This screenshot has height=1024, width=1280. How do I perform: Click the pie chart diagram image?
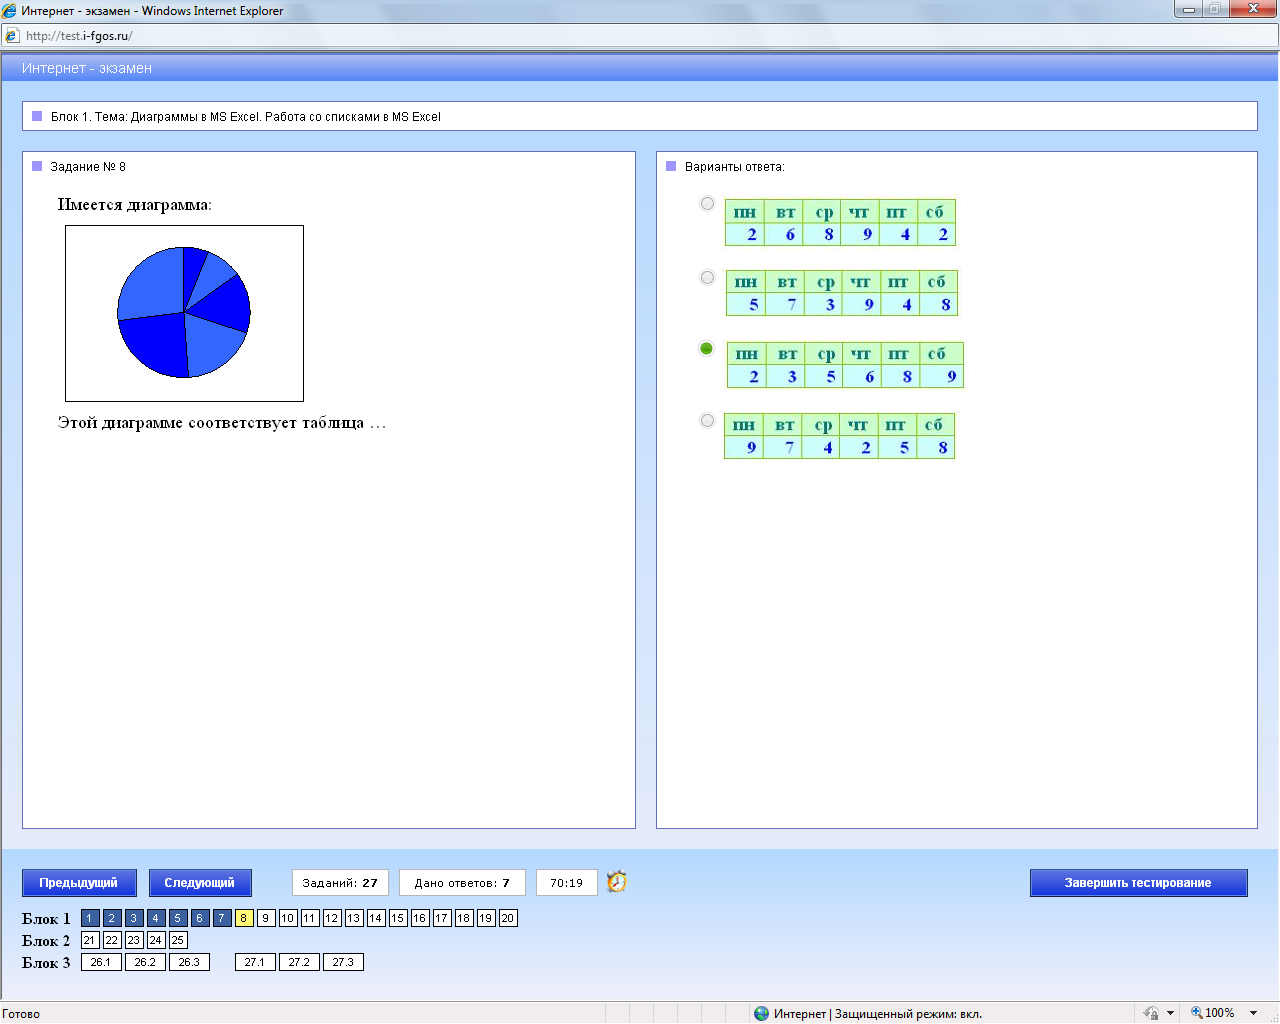(184, 313)
